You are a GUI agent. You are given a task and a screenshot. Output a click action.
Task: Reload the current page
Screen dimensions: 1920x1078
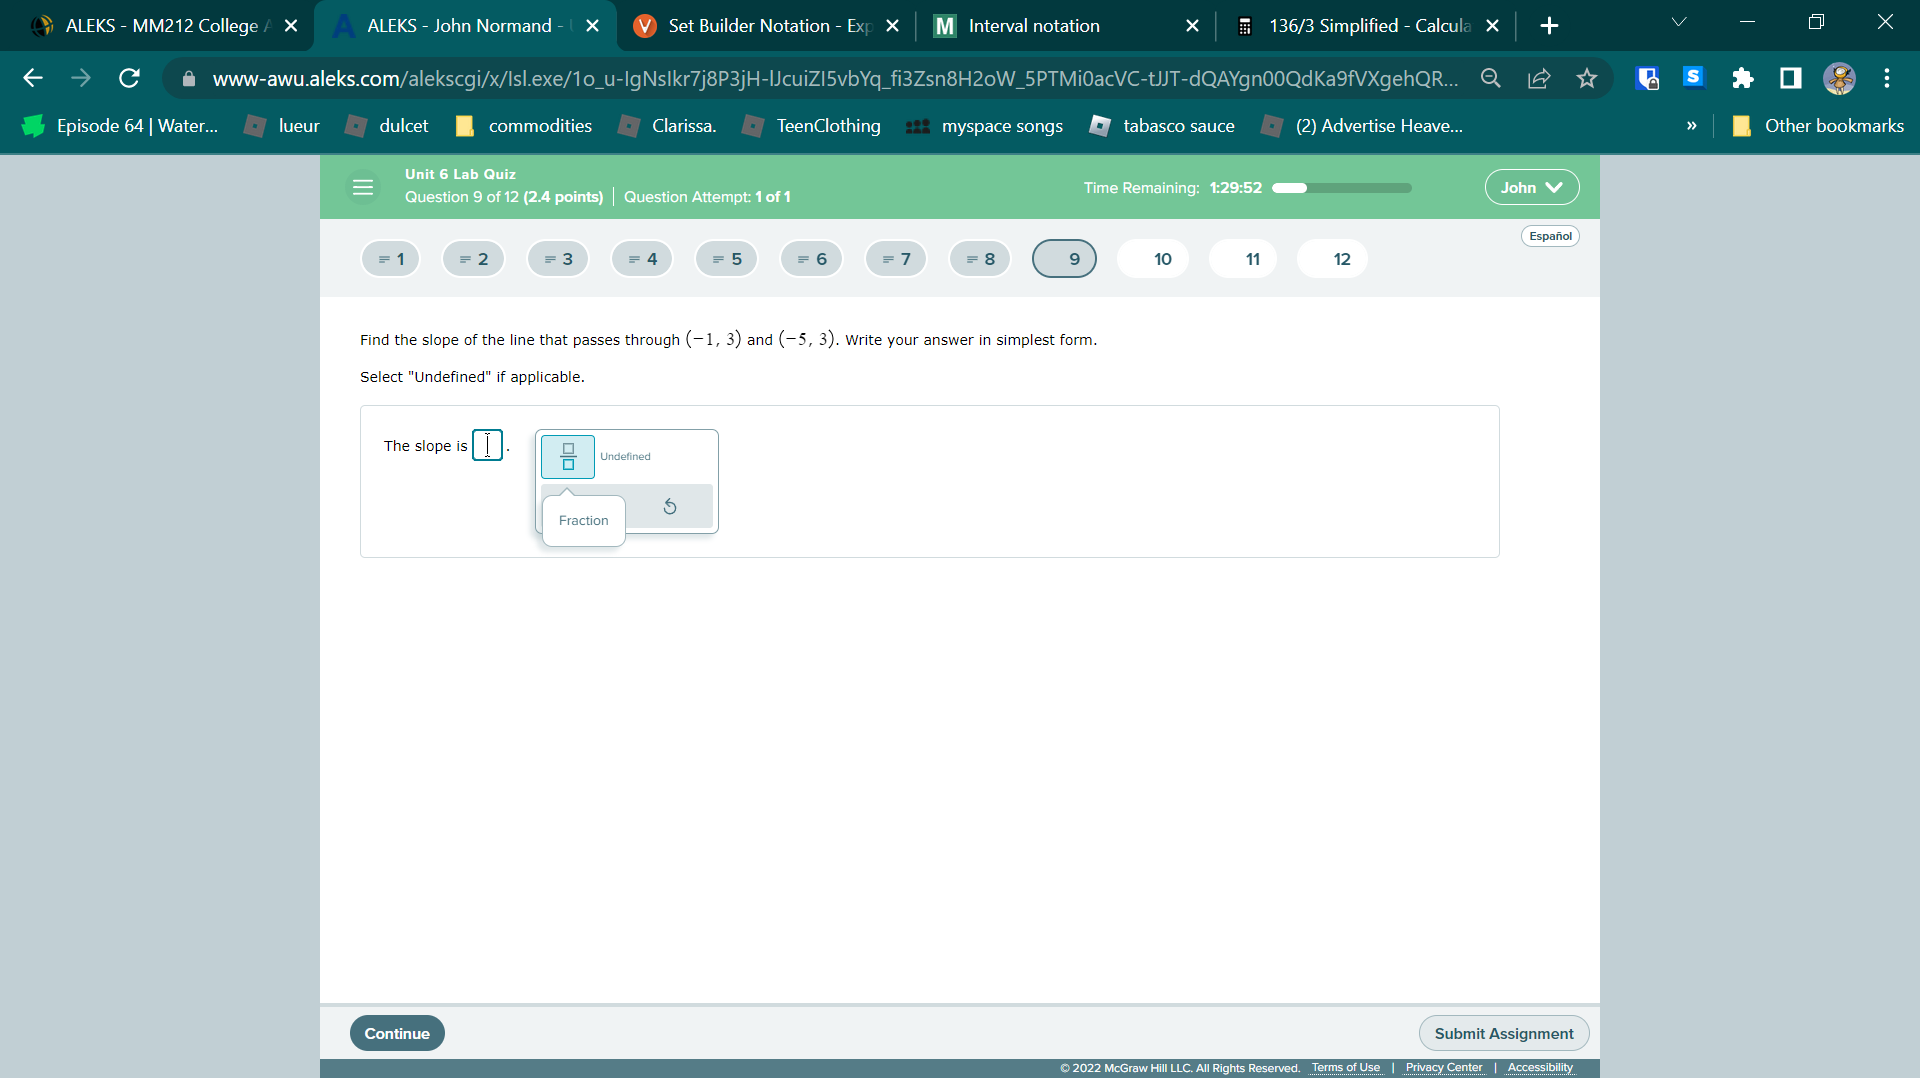(x=129, y=78)
